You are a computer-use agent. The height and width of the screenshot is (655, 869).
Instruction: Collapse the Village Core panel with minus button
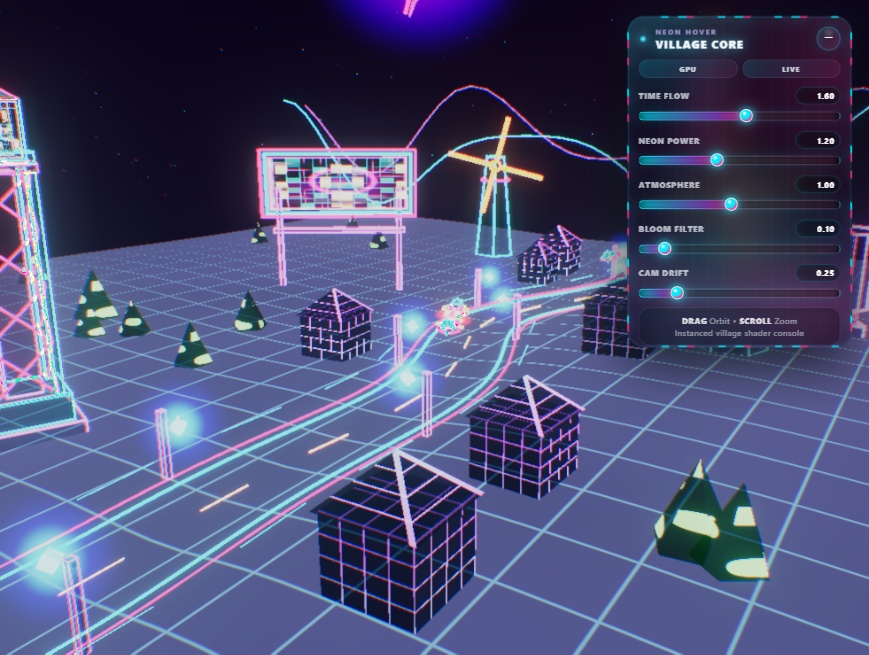click(x=828, y=38)
